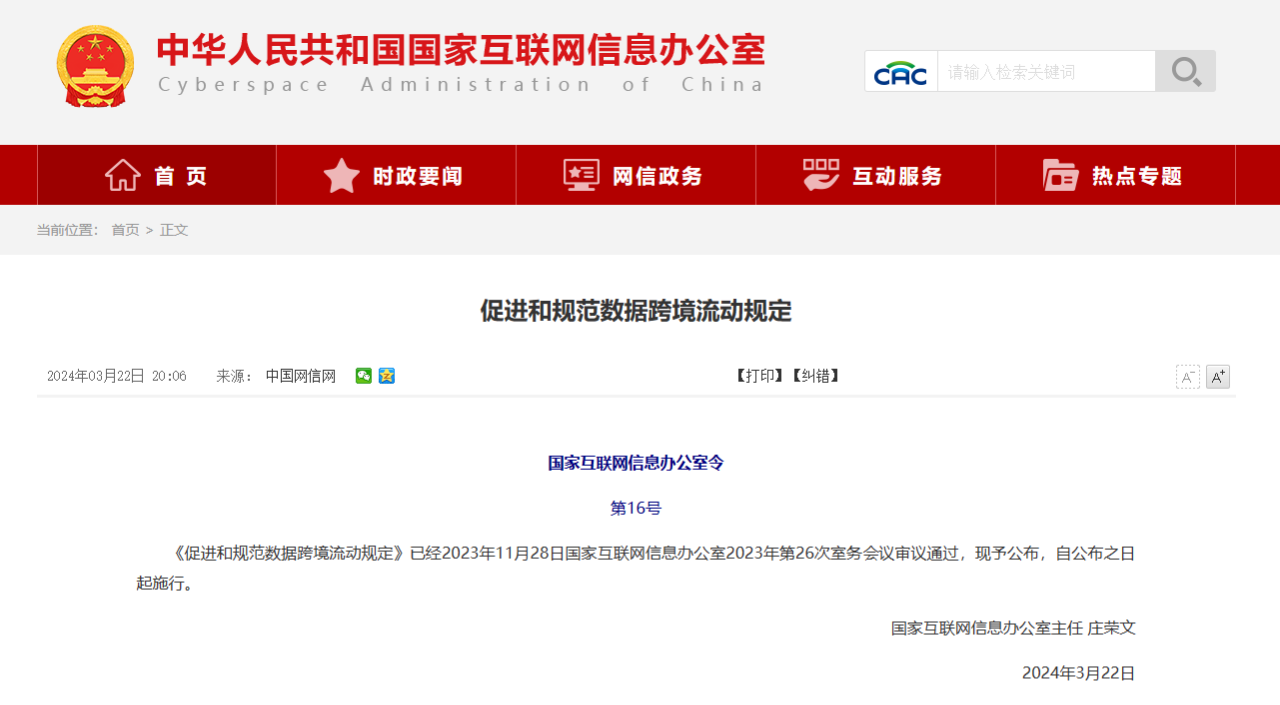Click the 中国网信网 source link
Image resolution: width=1280 pixels, height=705 pixels.
tap(301, 376)
